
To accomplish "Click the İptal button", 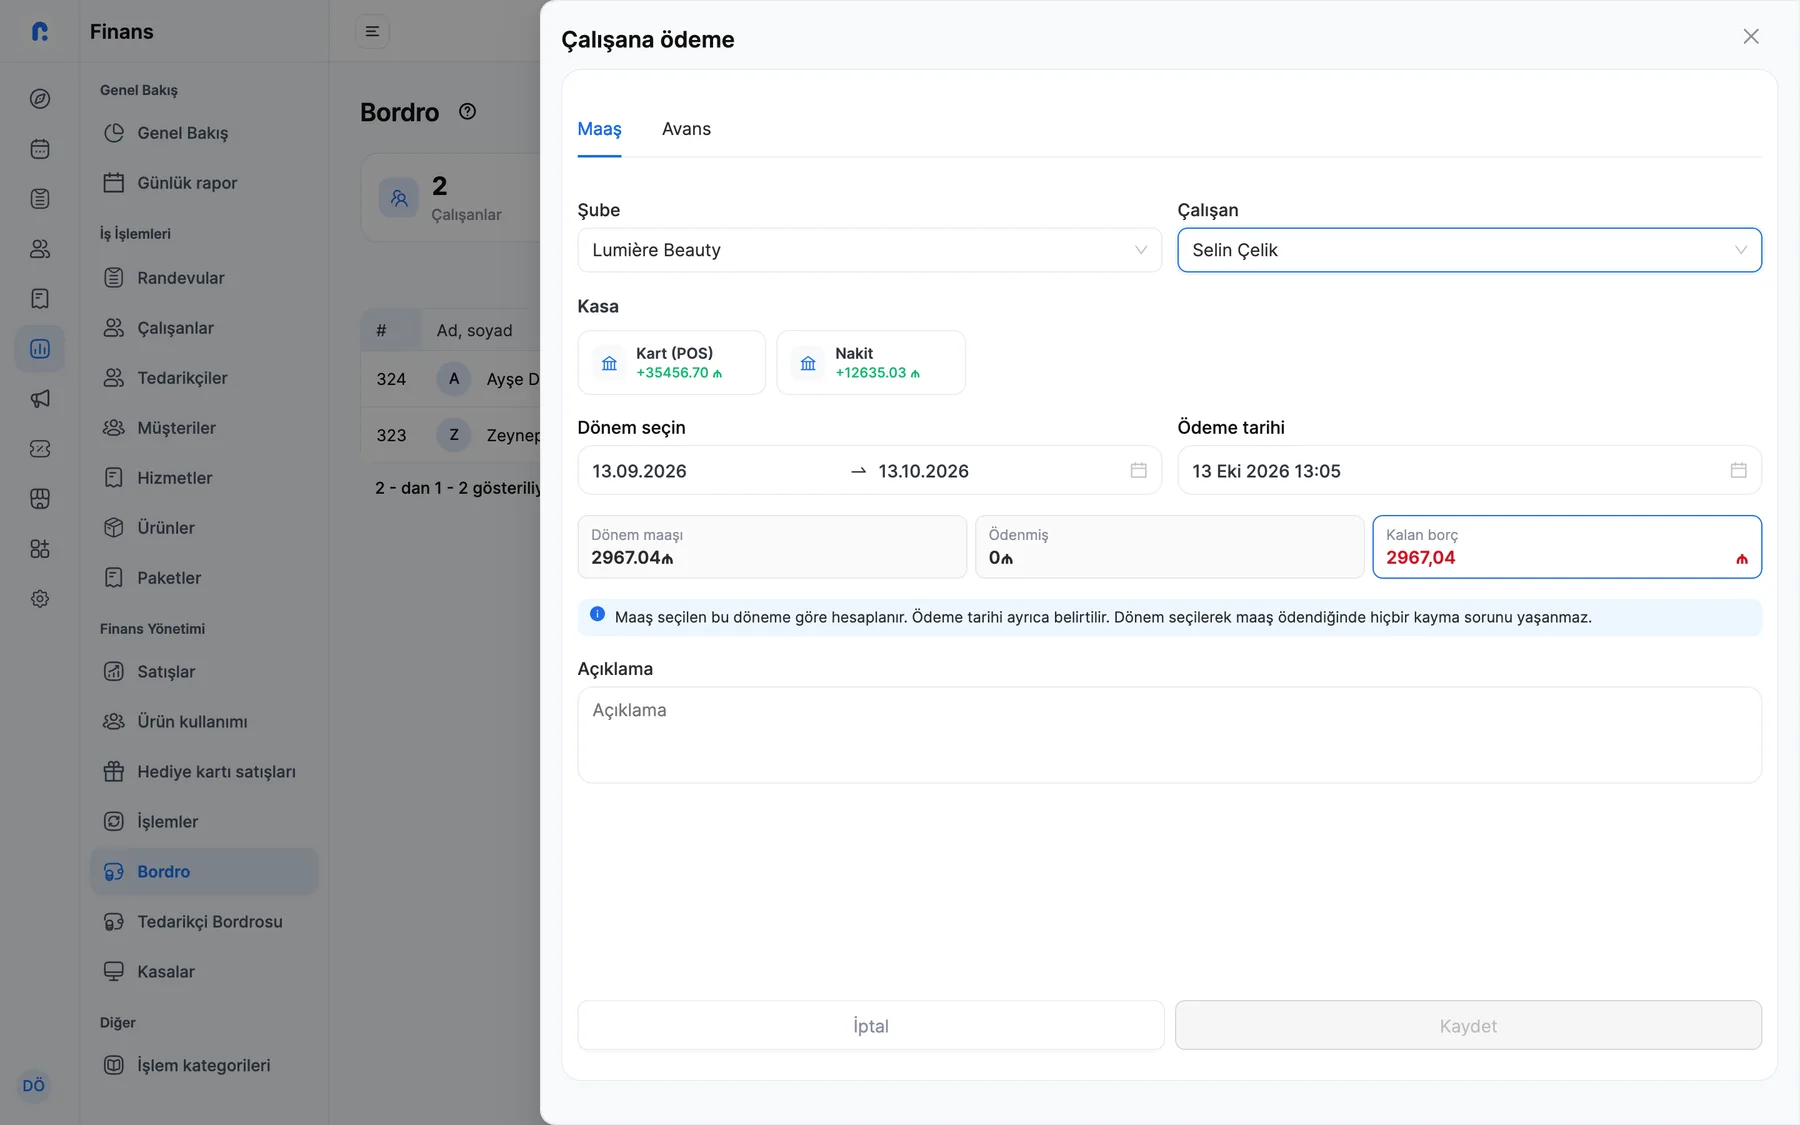I will click(871, 1026).
